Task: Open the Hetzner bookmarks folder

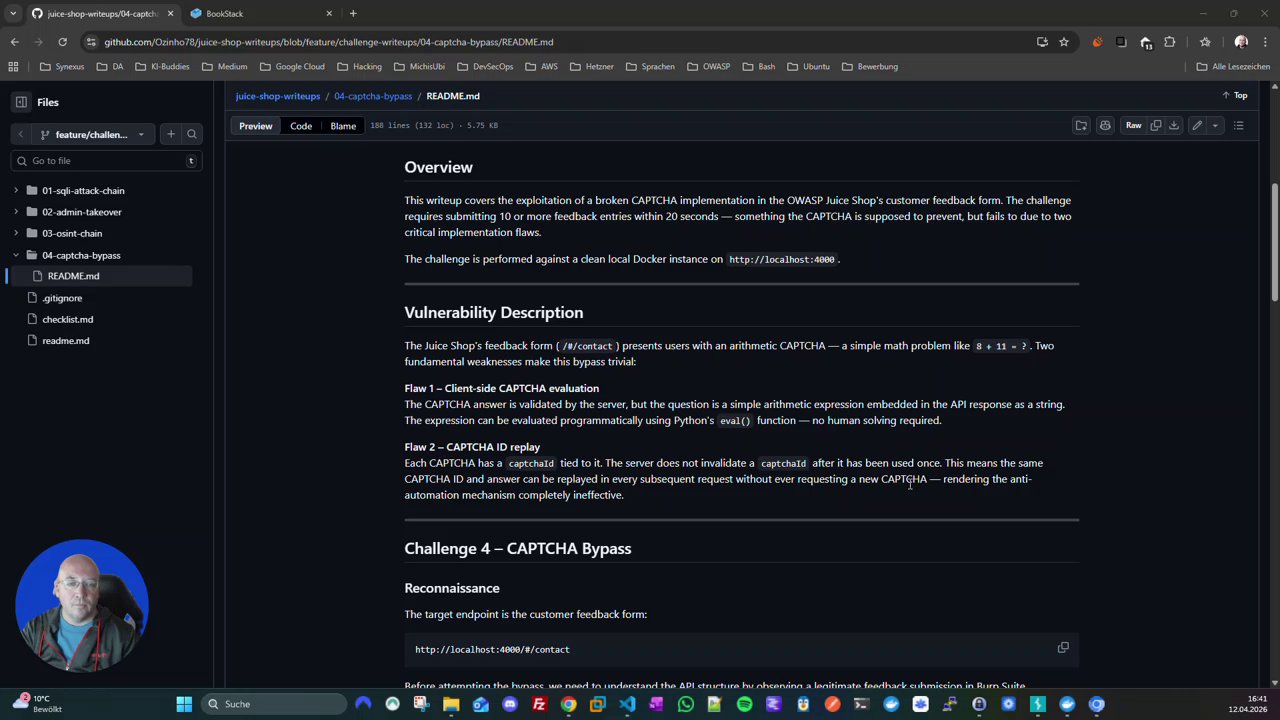Action: [591, 66]
